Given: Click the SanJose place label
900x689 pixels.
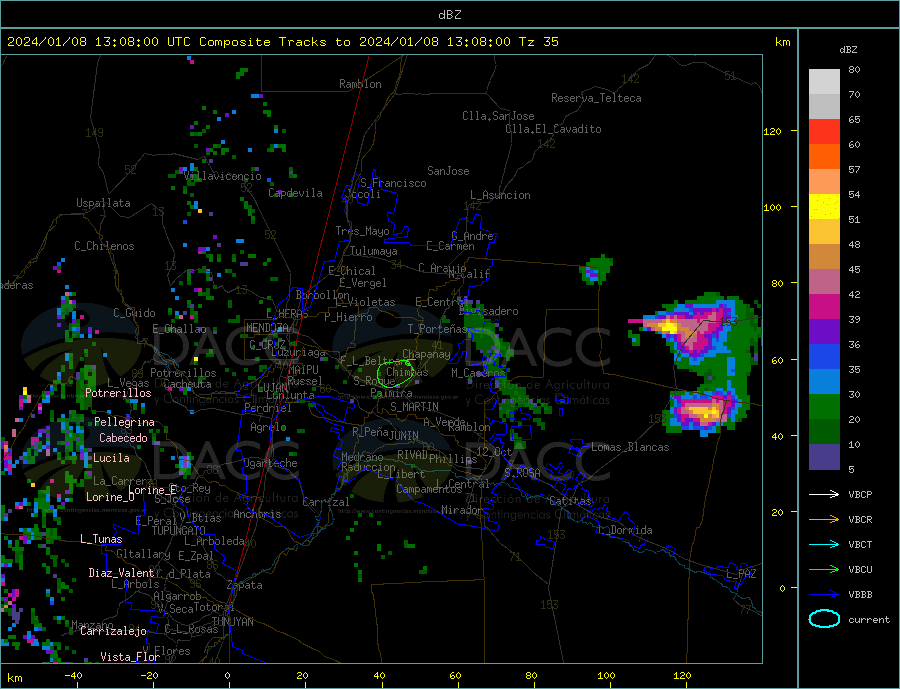Looking at the screenshot, I should point(448,171).
